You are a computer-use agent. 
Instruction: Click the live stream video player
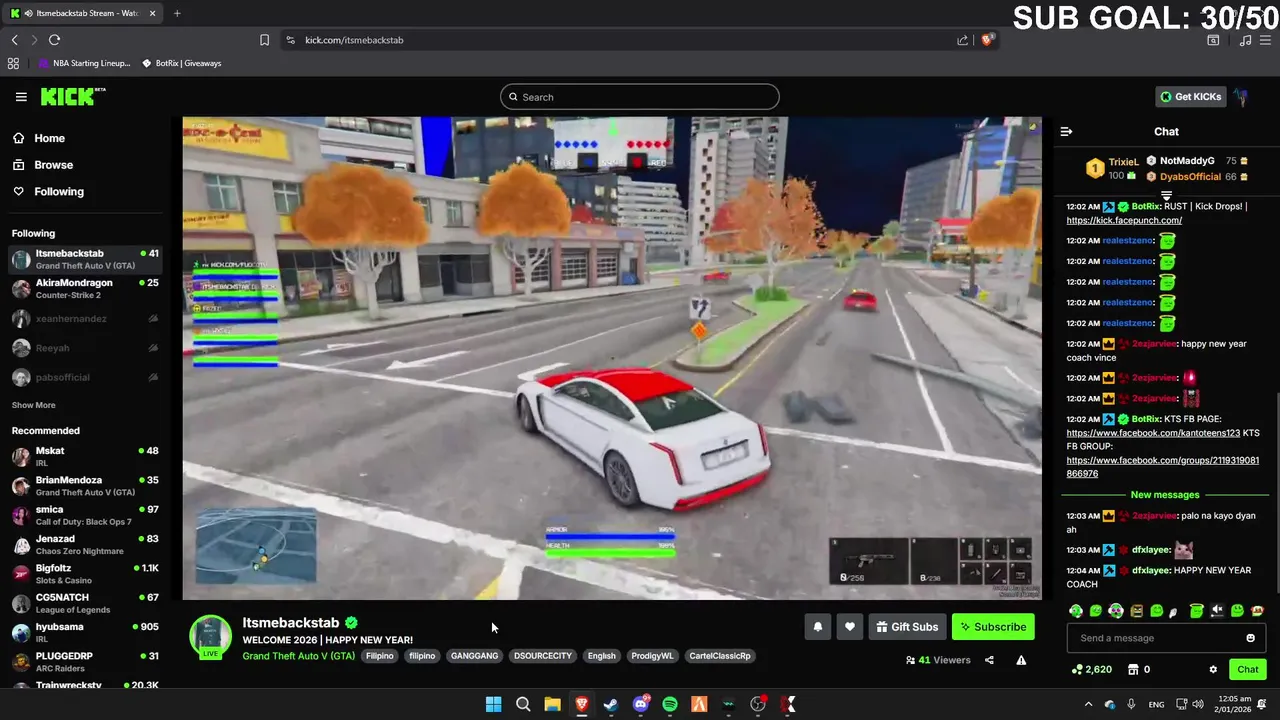click(612, 358)
